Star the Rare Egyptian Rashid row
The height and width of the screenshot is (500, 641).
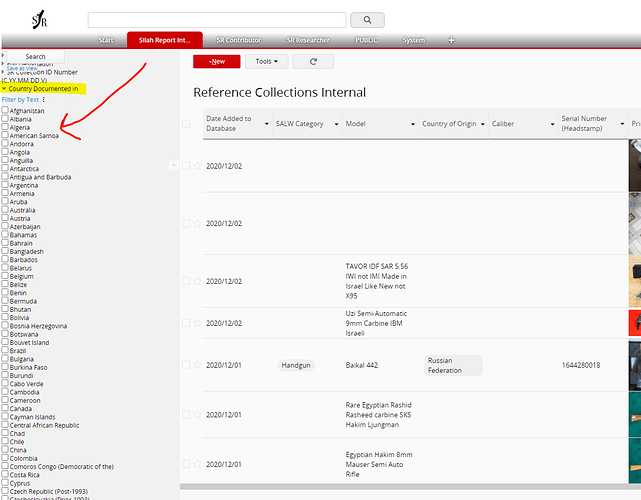point(197,415)
